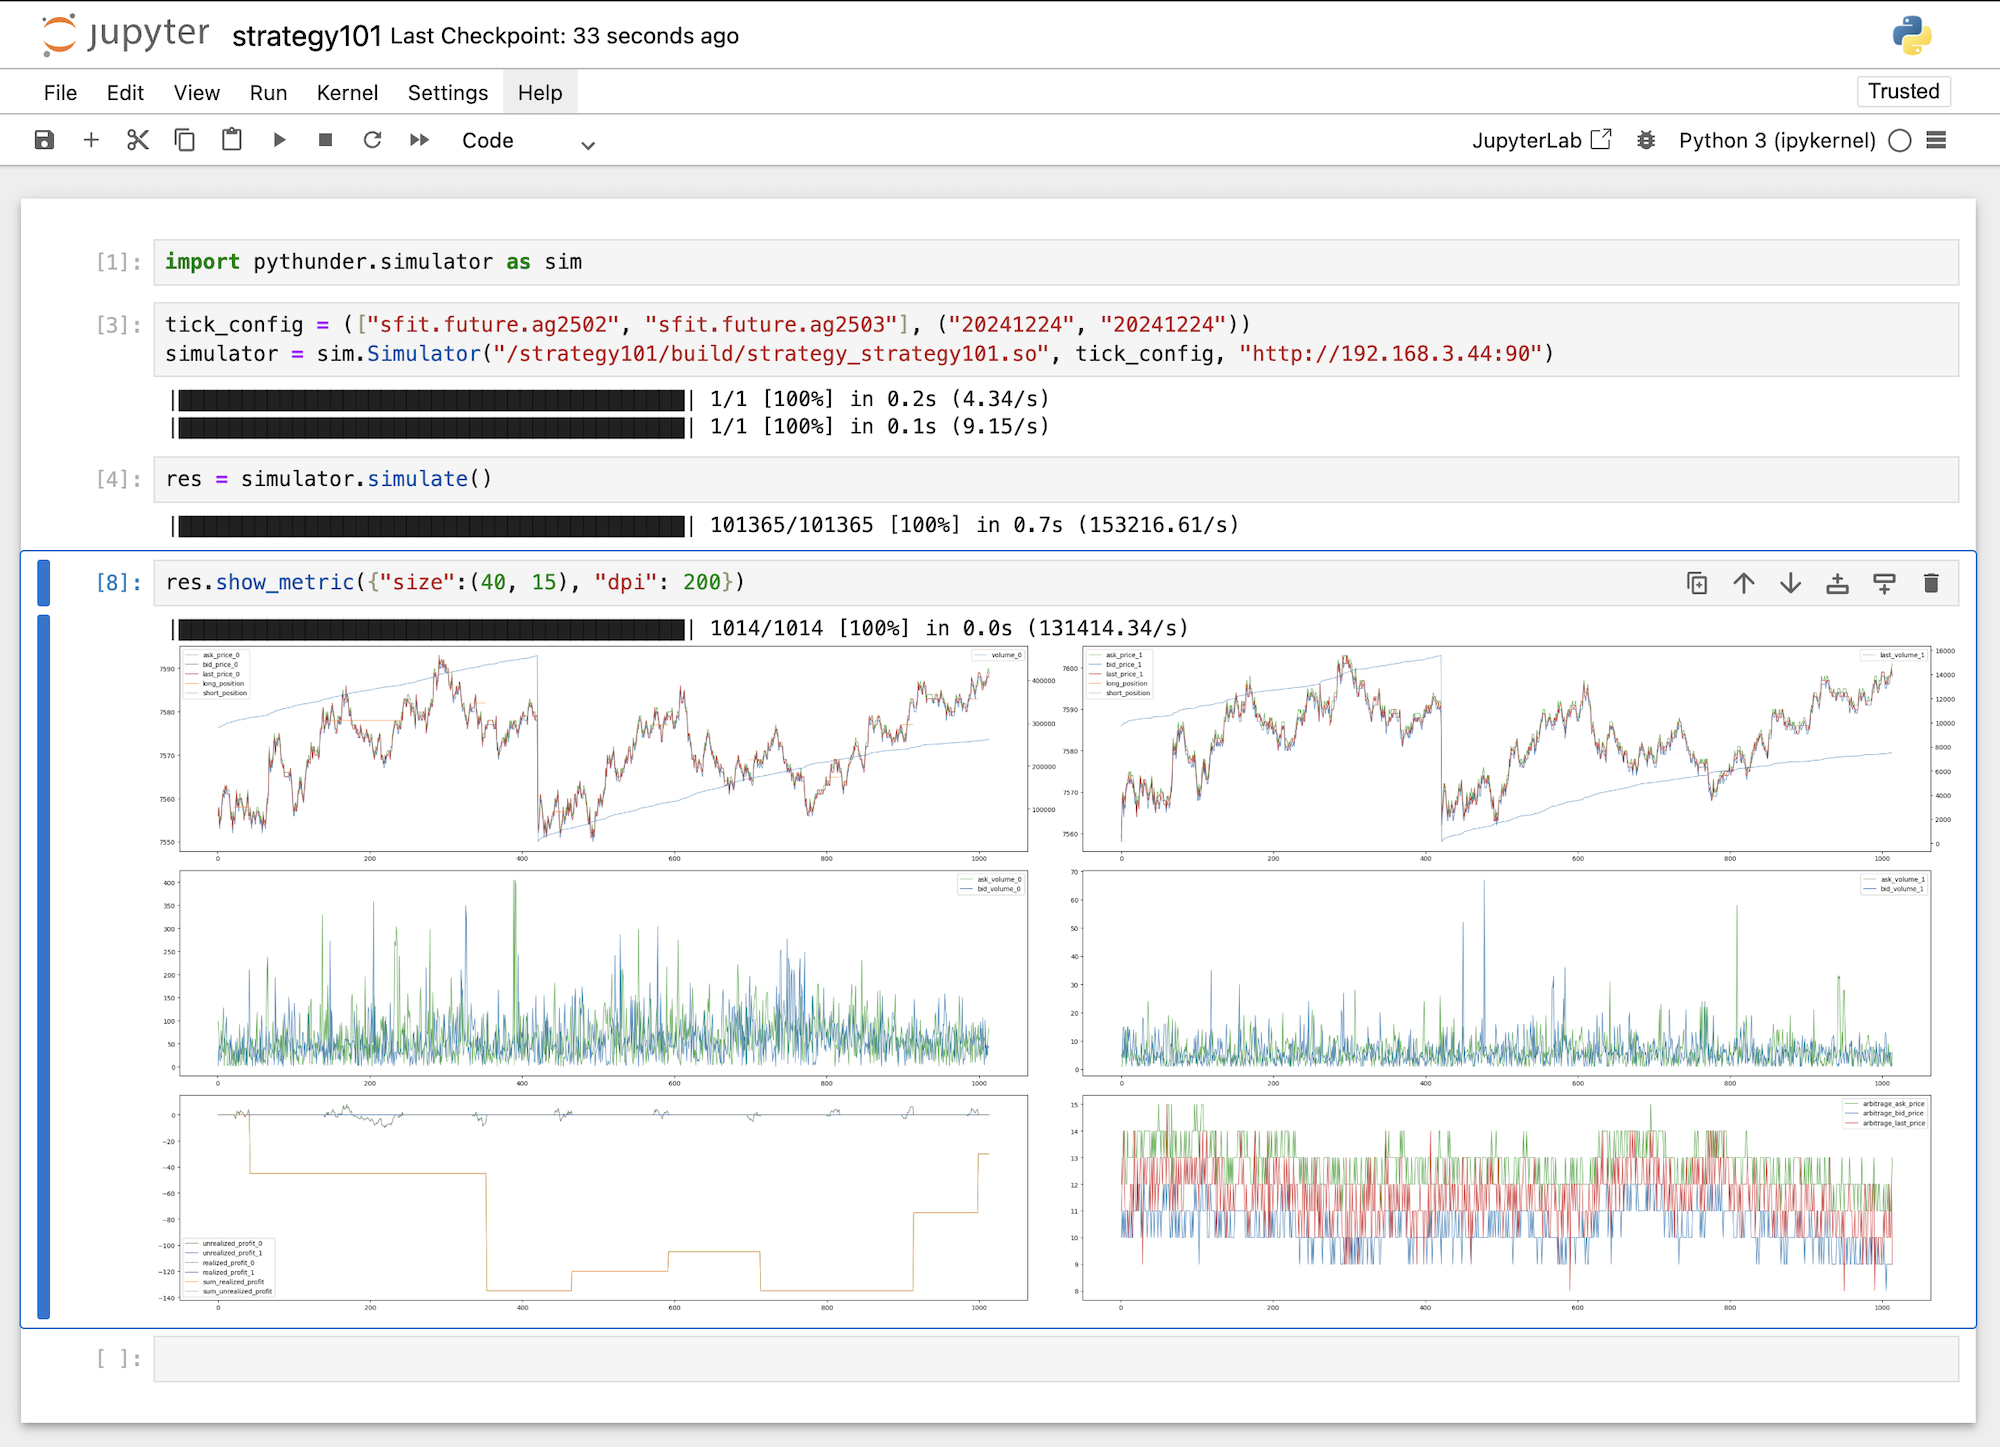
Task: Select cell by clicking the [3]: prompt
Action: 119,325
